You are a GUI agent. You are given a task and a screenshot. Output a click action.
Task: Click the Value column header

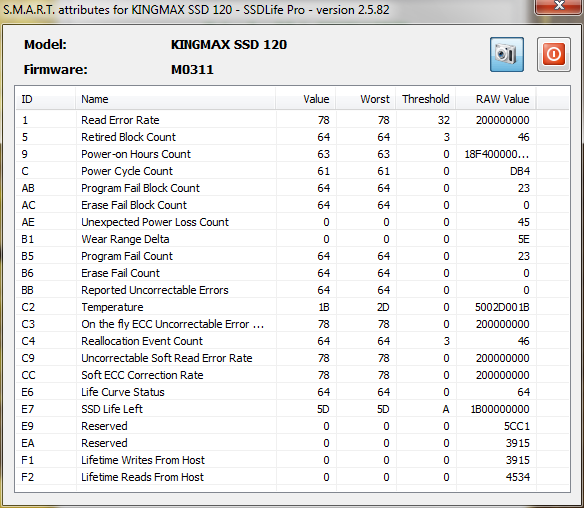coord(306,99)
